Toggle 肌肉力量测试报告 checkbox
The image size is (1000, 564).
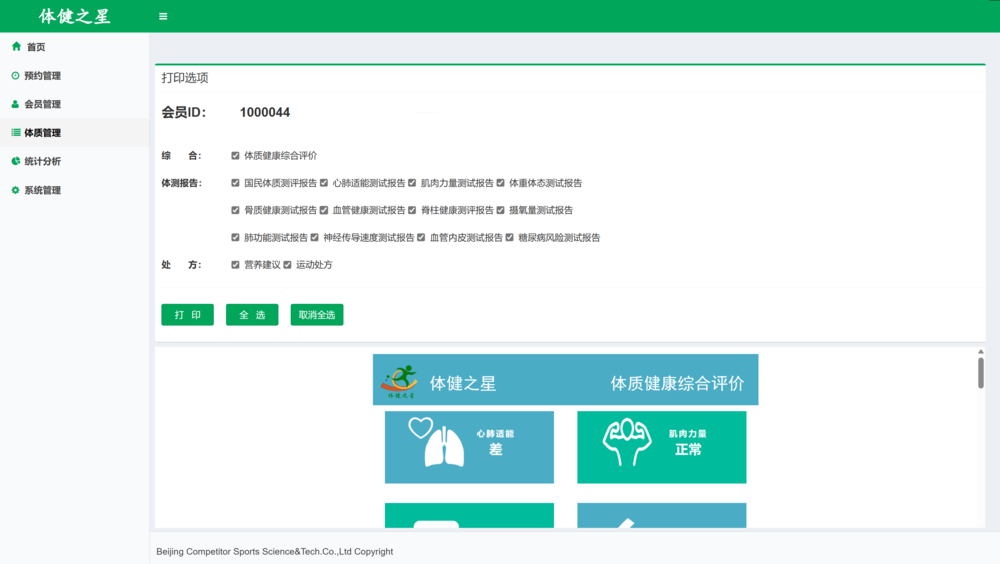pyautogui.click(x=412, y=183)
